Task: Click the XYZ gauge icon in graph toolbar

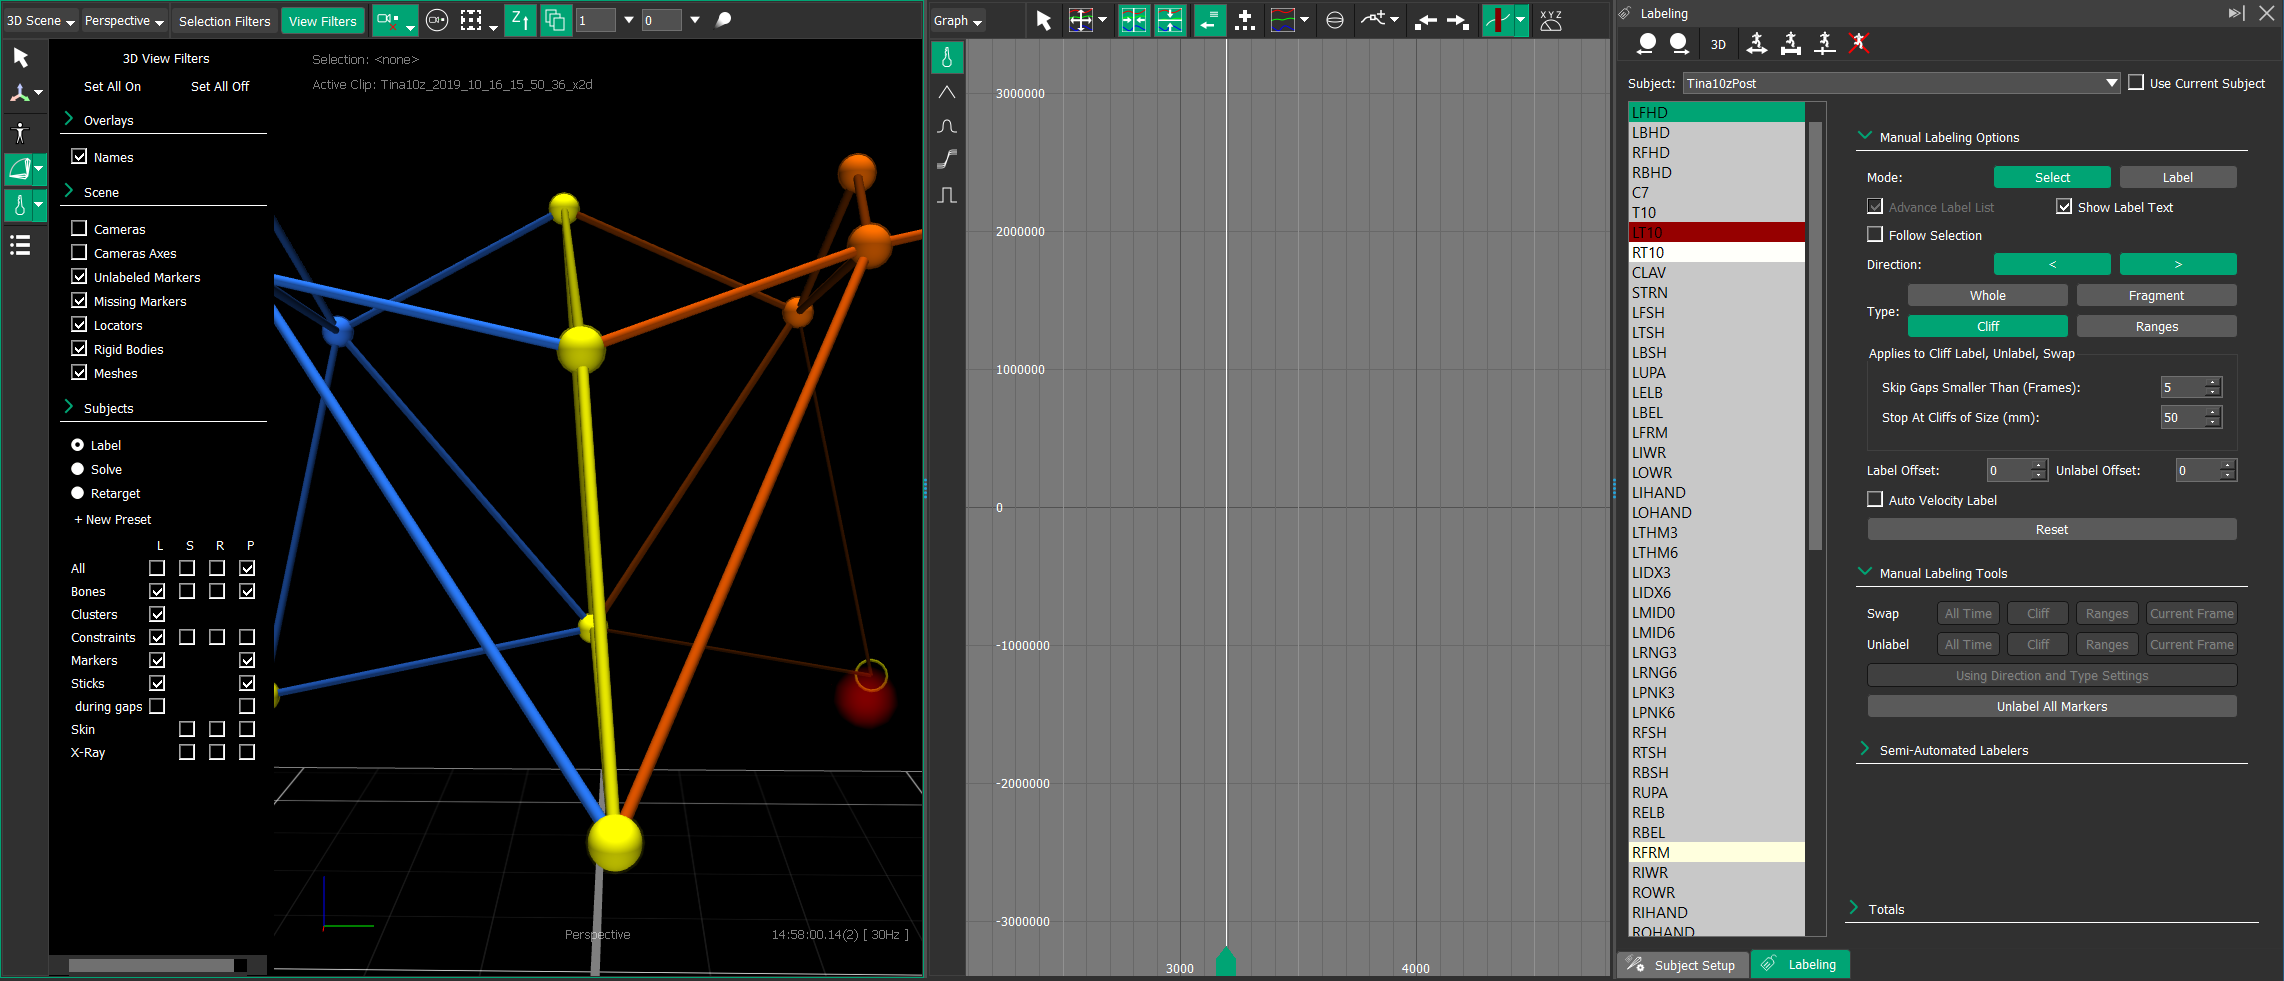Action: [x=1550, y=20]
